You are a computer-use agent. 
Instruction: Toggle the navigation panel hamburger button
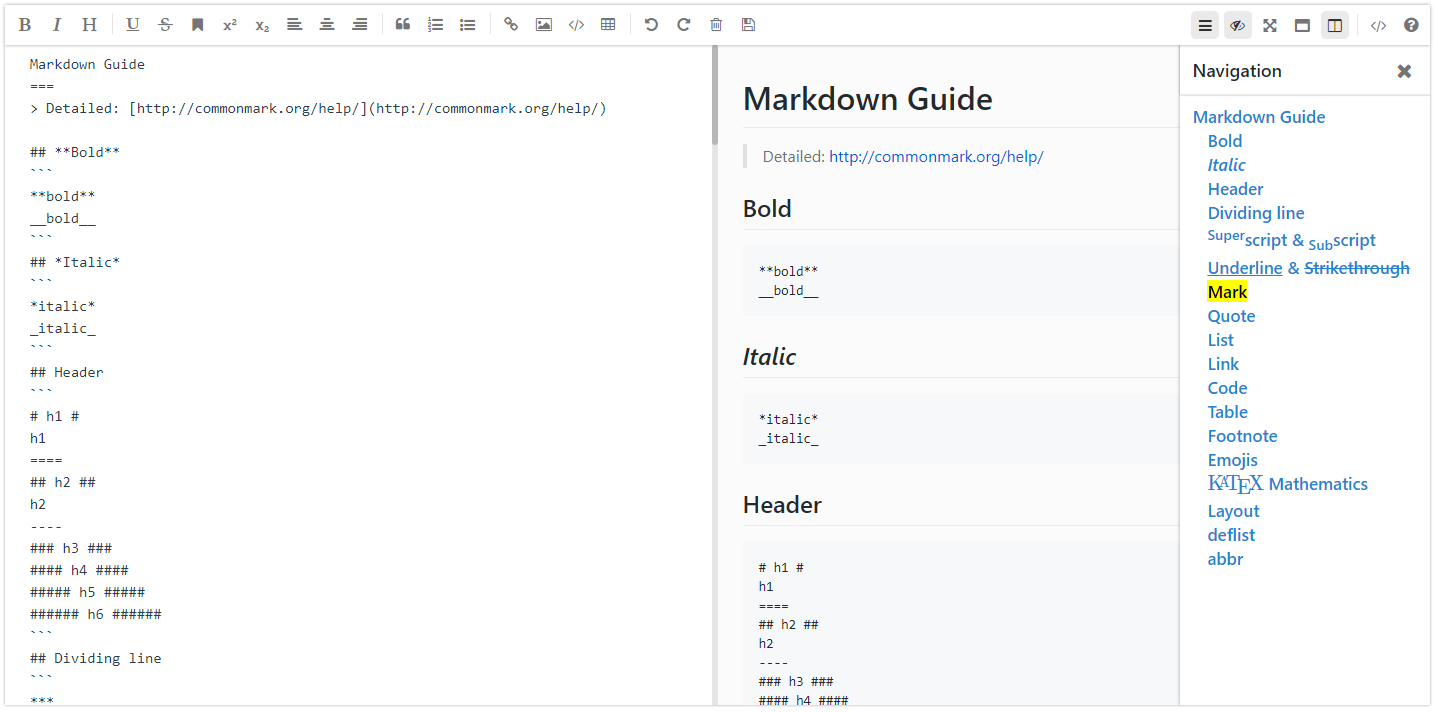1205,25
